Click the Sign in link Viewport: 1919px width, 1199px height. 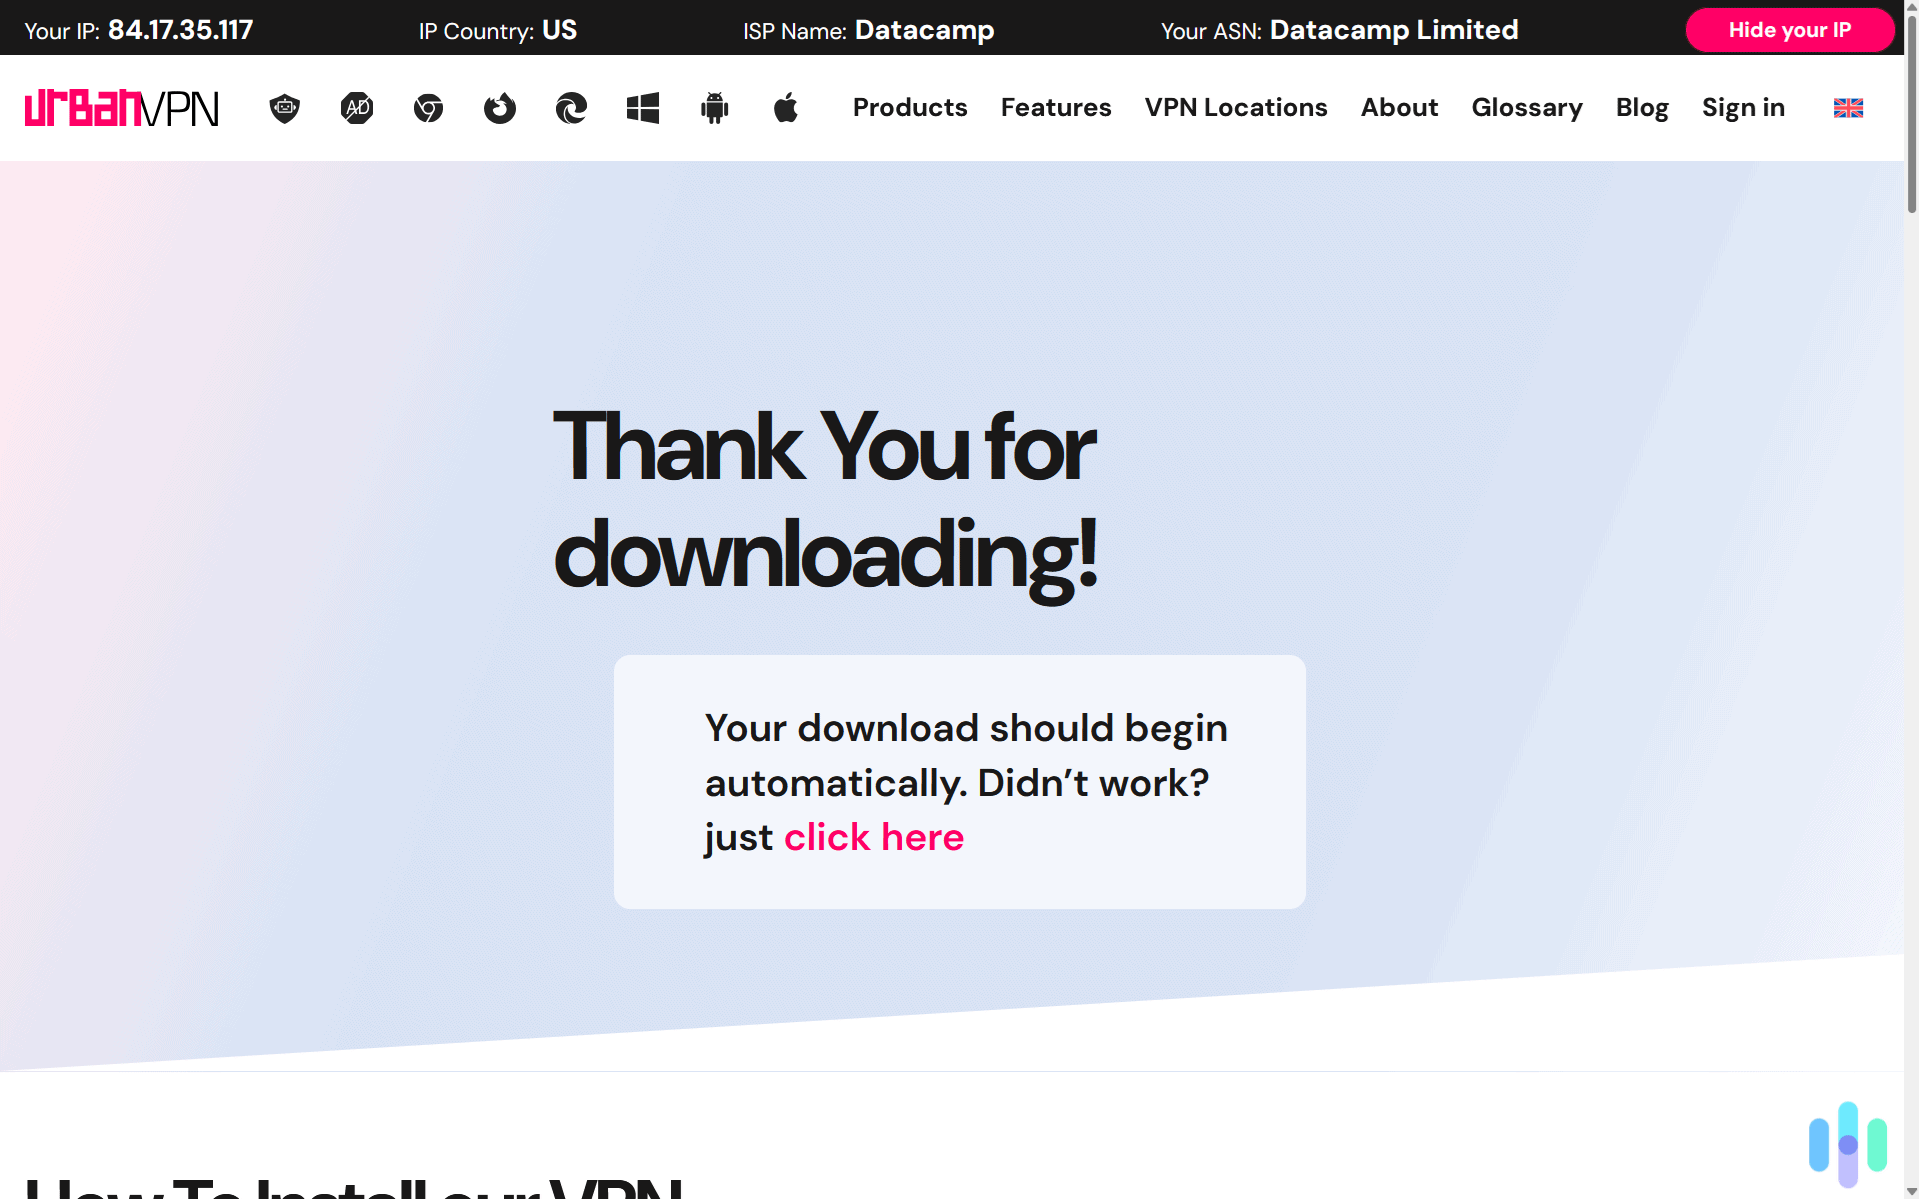pos(1742,108)
